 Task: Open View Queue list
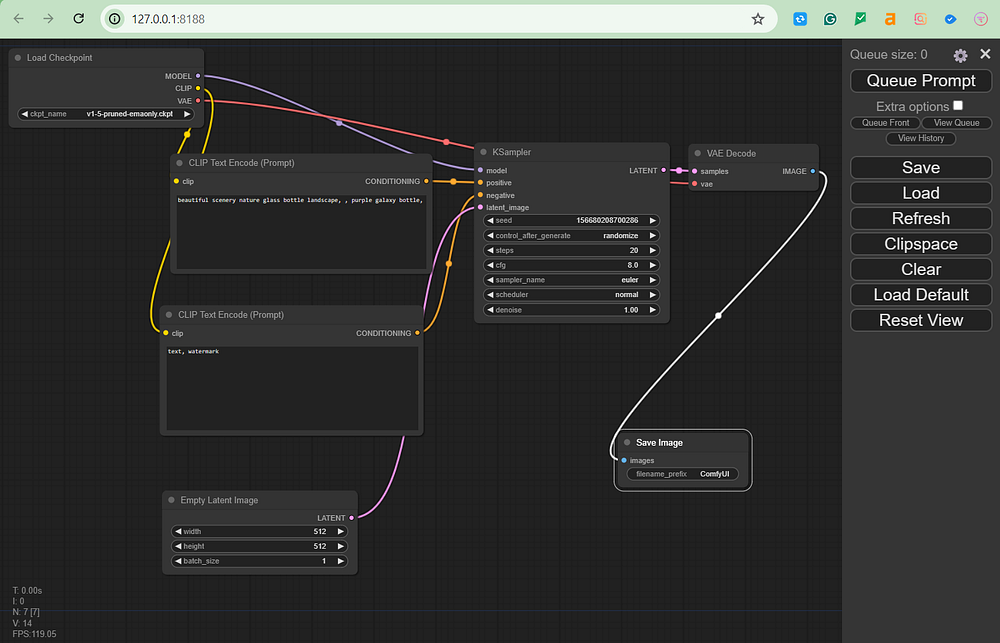[x=957, y=123]
